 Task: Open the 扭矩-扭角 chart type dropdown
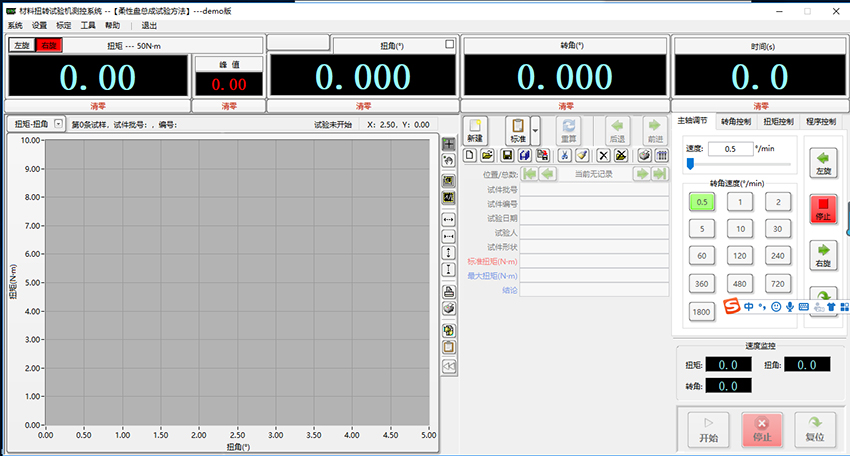(58, 124)
